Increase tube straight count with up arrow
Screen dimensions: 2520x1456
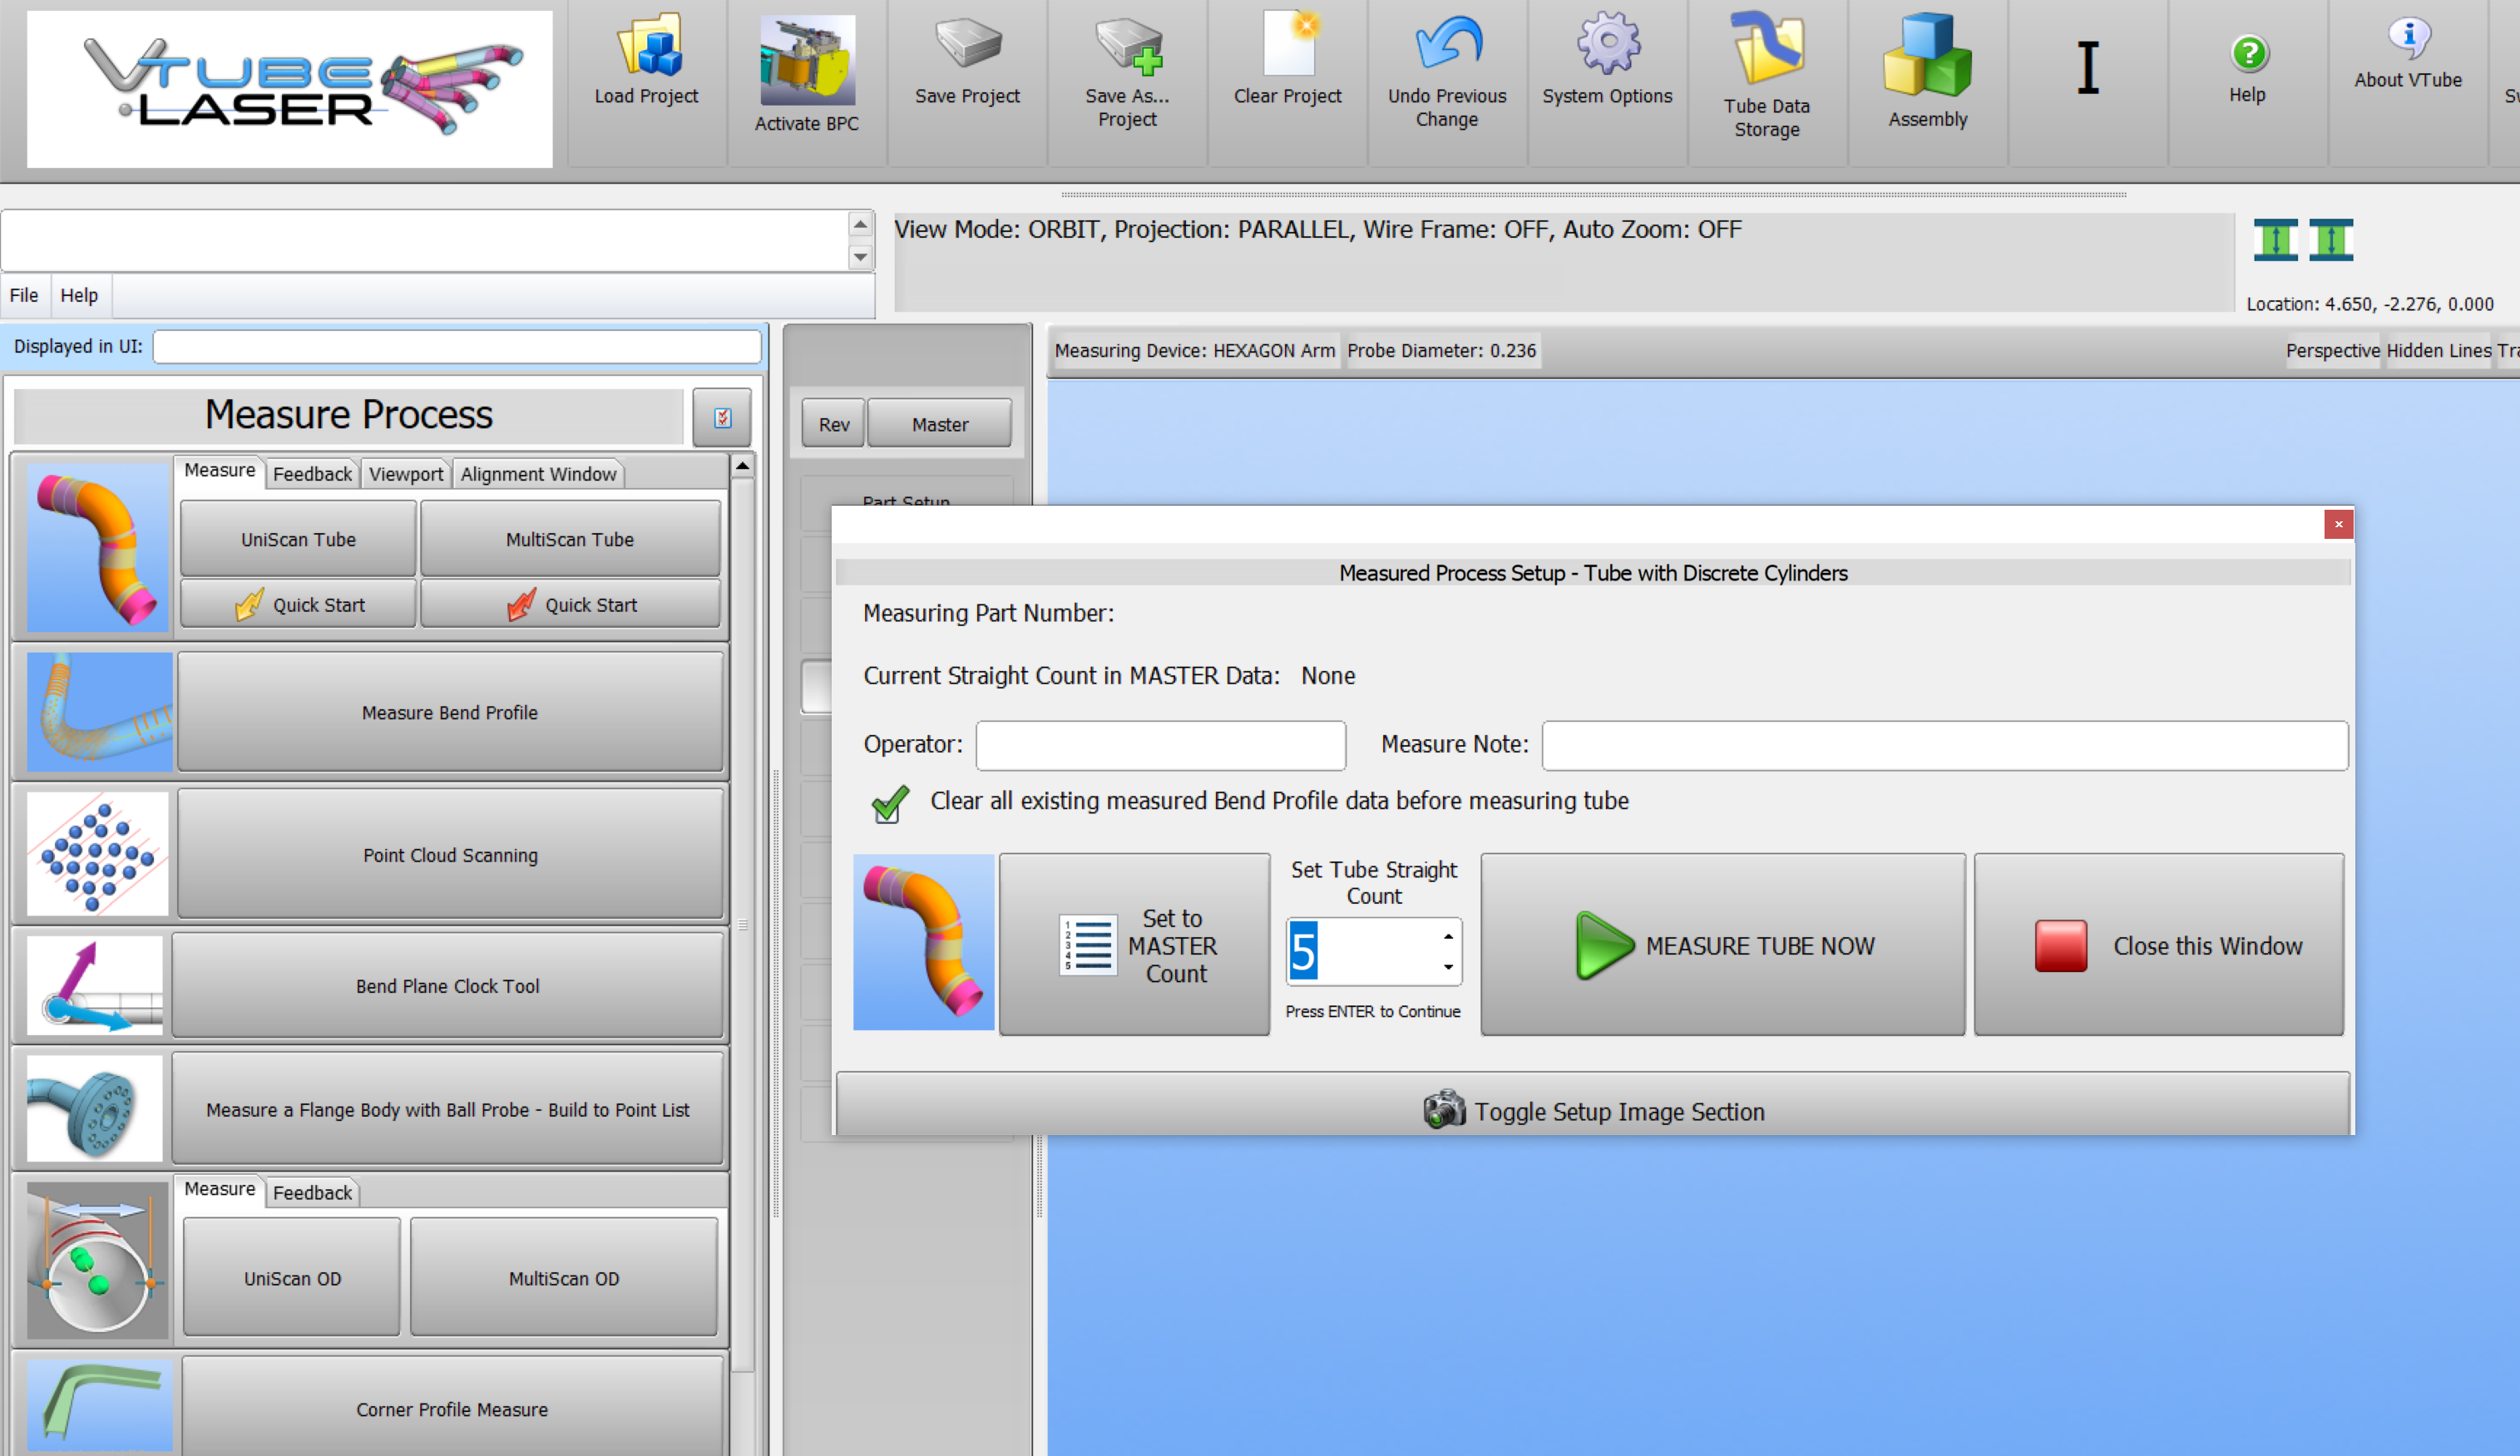1447,937
